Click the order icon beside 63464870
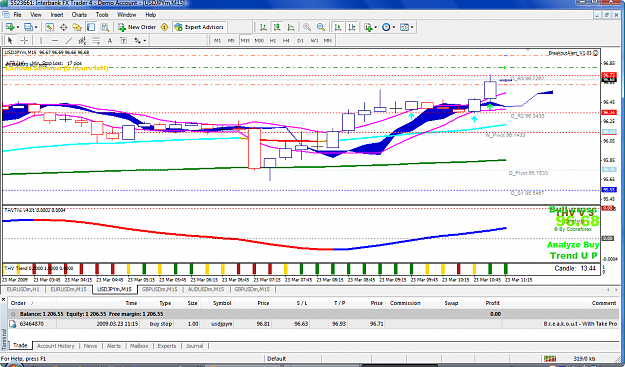The image size is (625, 367). 13,324
